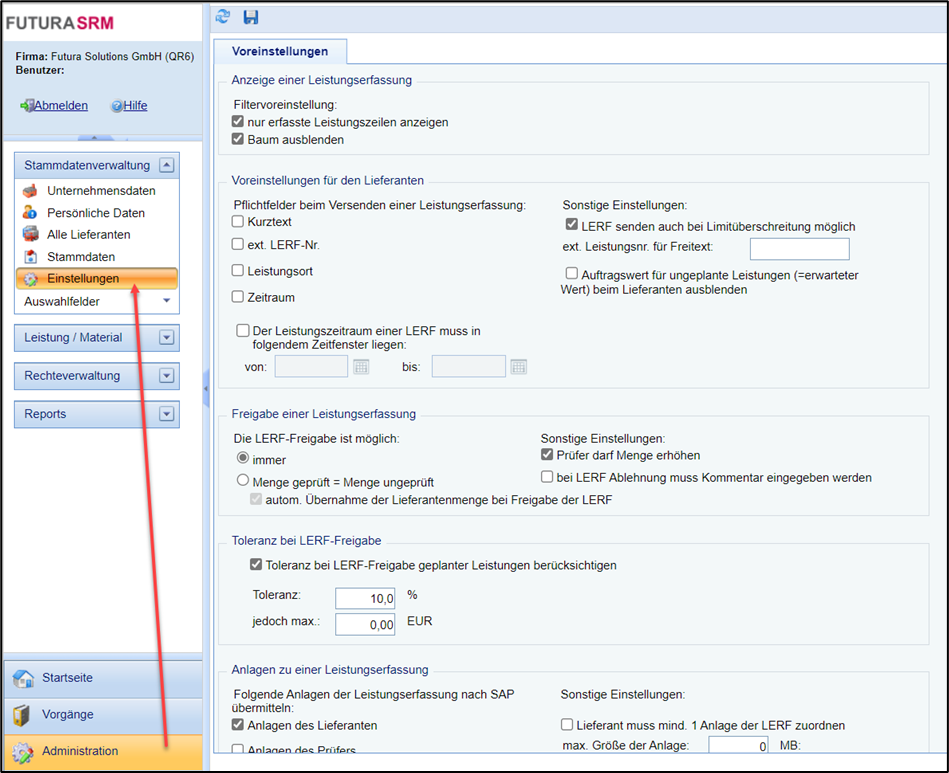
Task: Open the Auswahlfelder dropdown arrow
Action: 166,301
